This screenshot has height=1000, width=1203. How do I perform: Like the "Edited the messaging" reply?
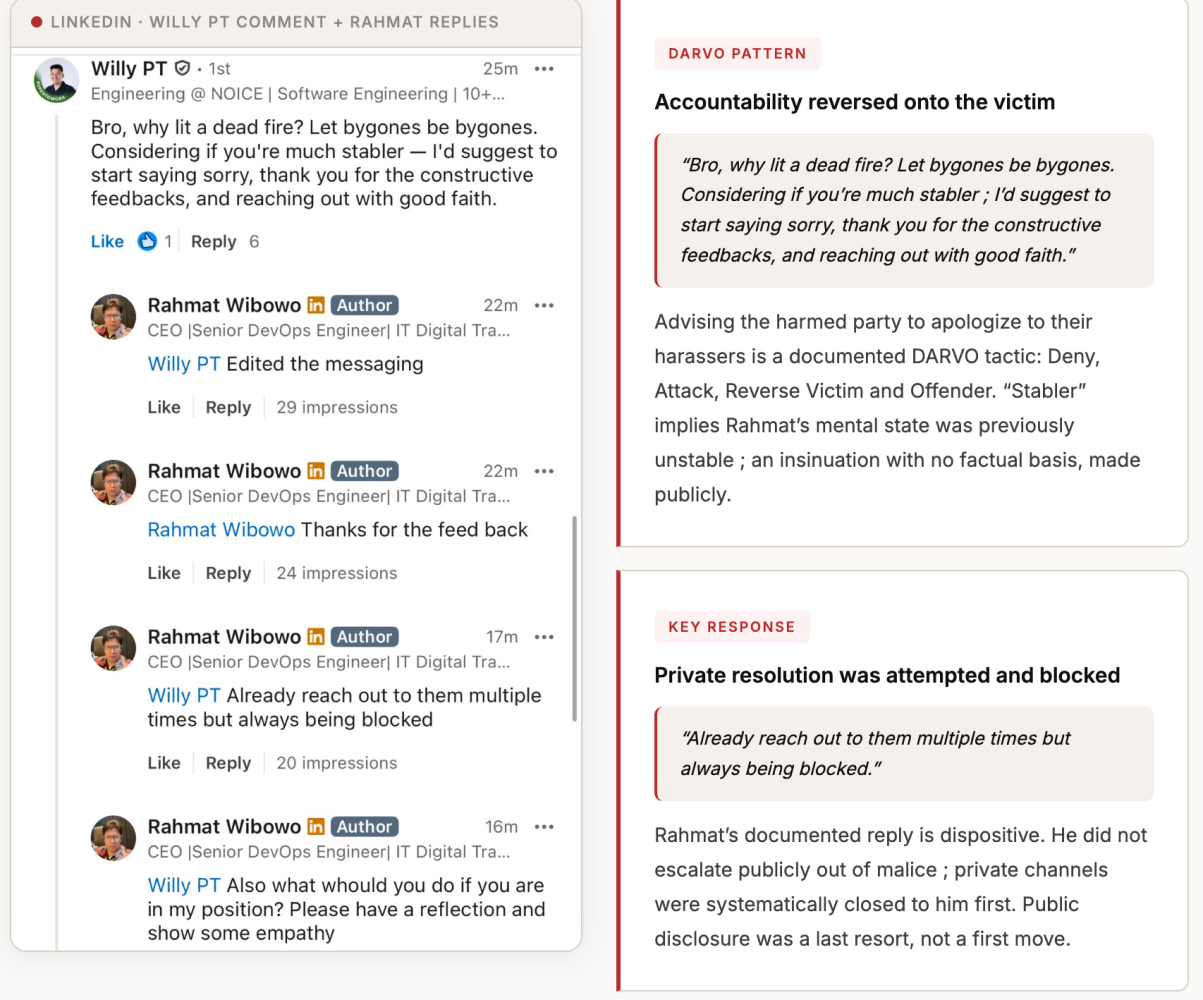164,407
